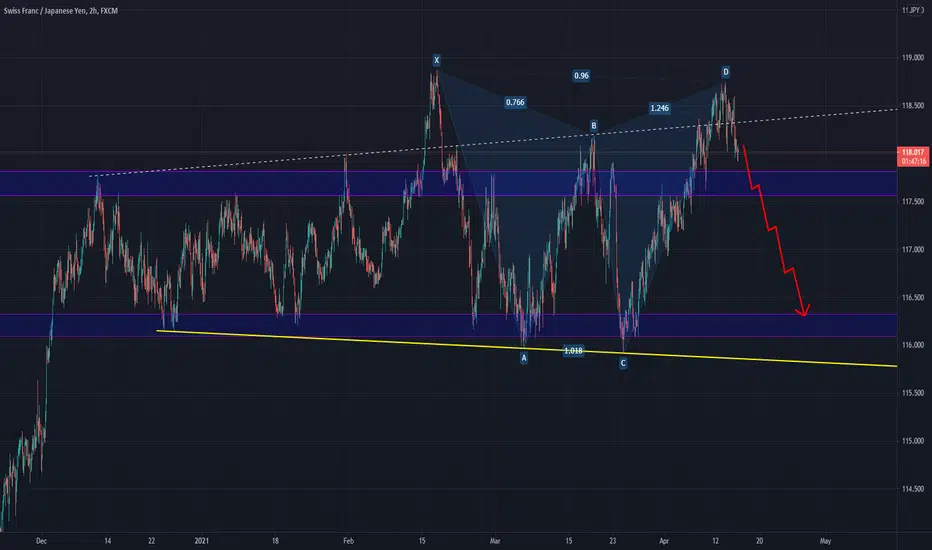Click the 0.96 ratio label
The width and height of the screenshot is (932, 550).
pos(581,76)
